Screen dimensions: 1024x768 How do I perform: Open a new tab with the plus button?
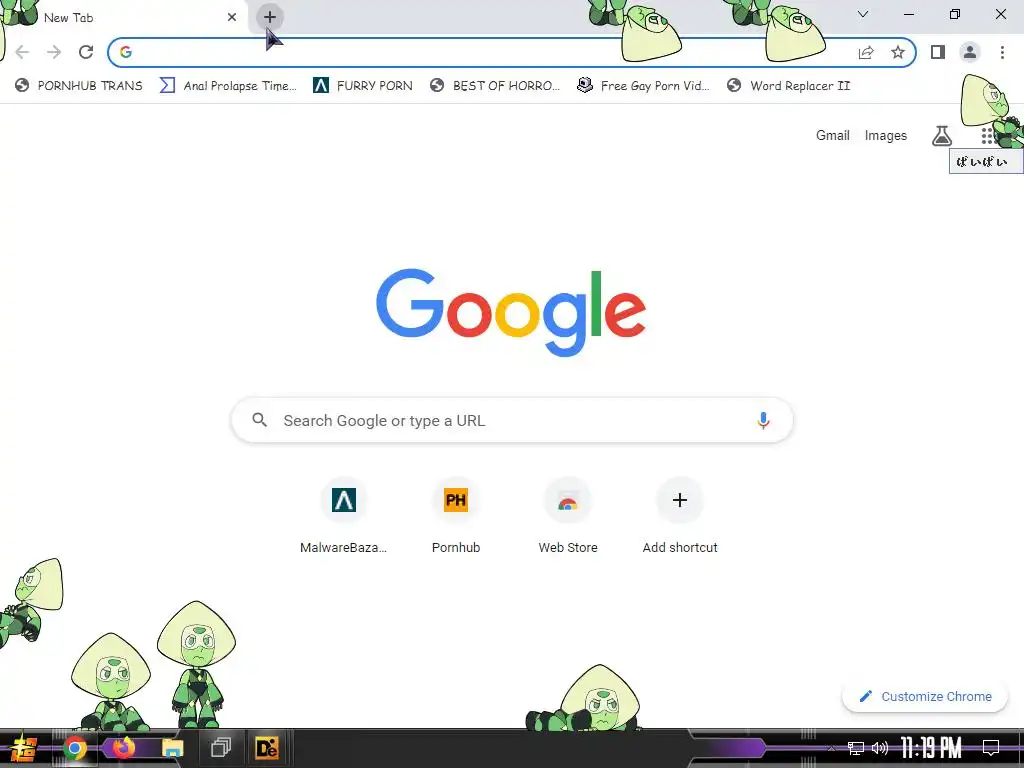[x=270, y=17]
